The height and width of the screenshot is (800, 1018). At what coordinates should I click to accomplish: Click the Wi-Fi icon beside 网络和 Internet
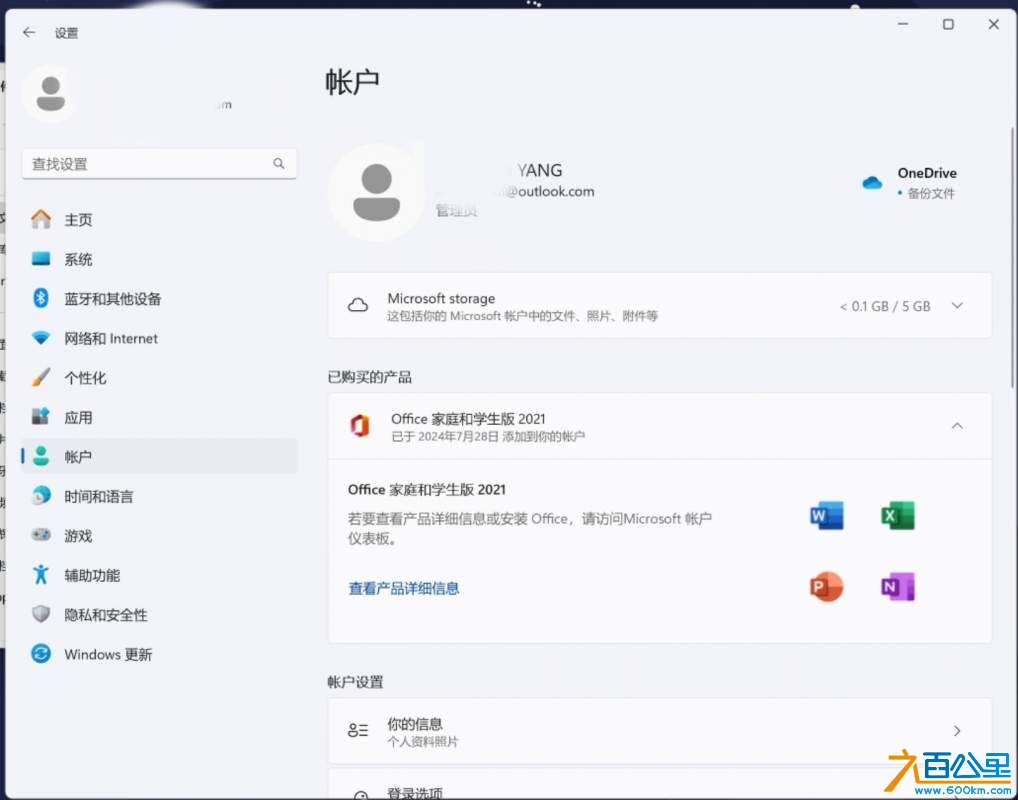(x=41, y=338)
